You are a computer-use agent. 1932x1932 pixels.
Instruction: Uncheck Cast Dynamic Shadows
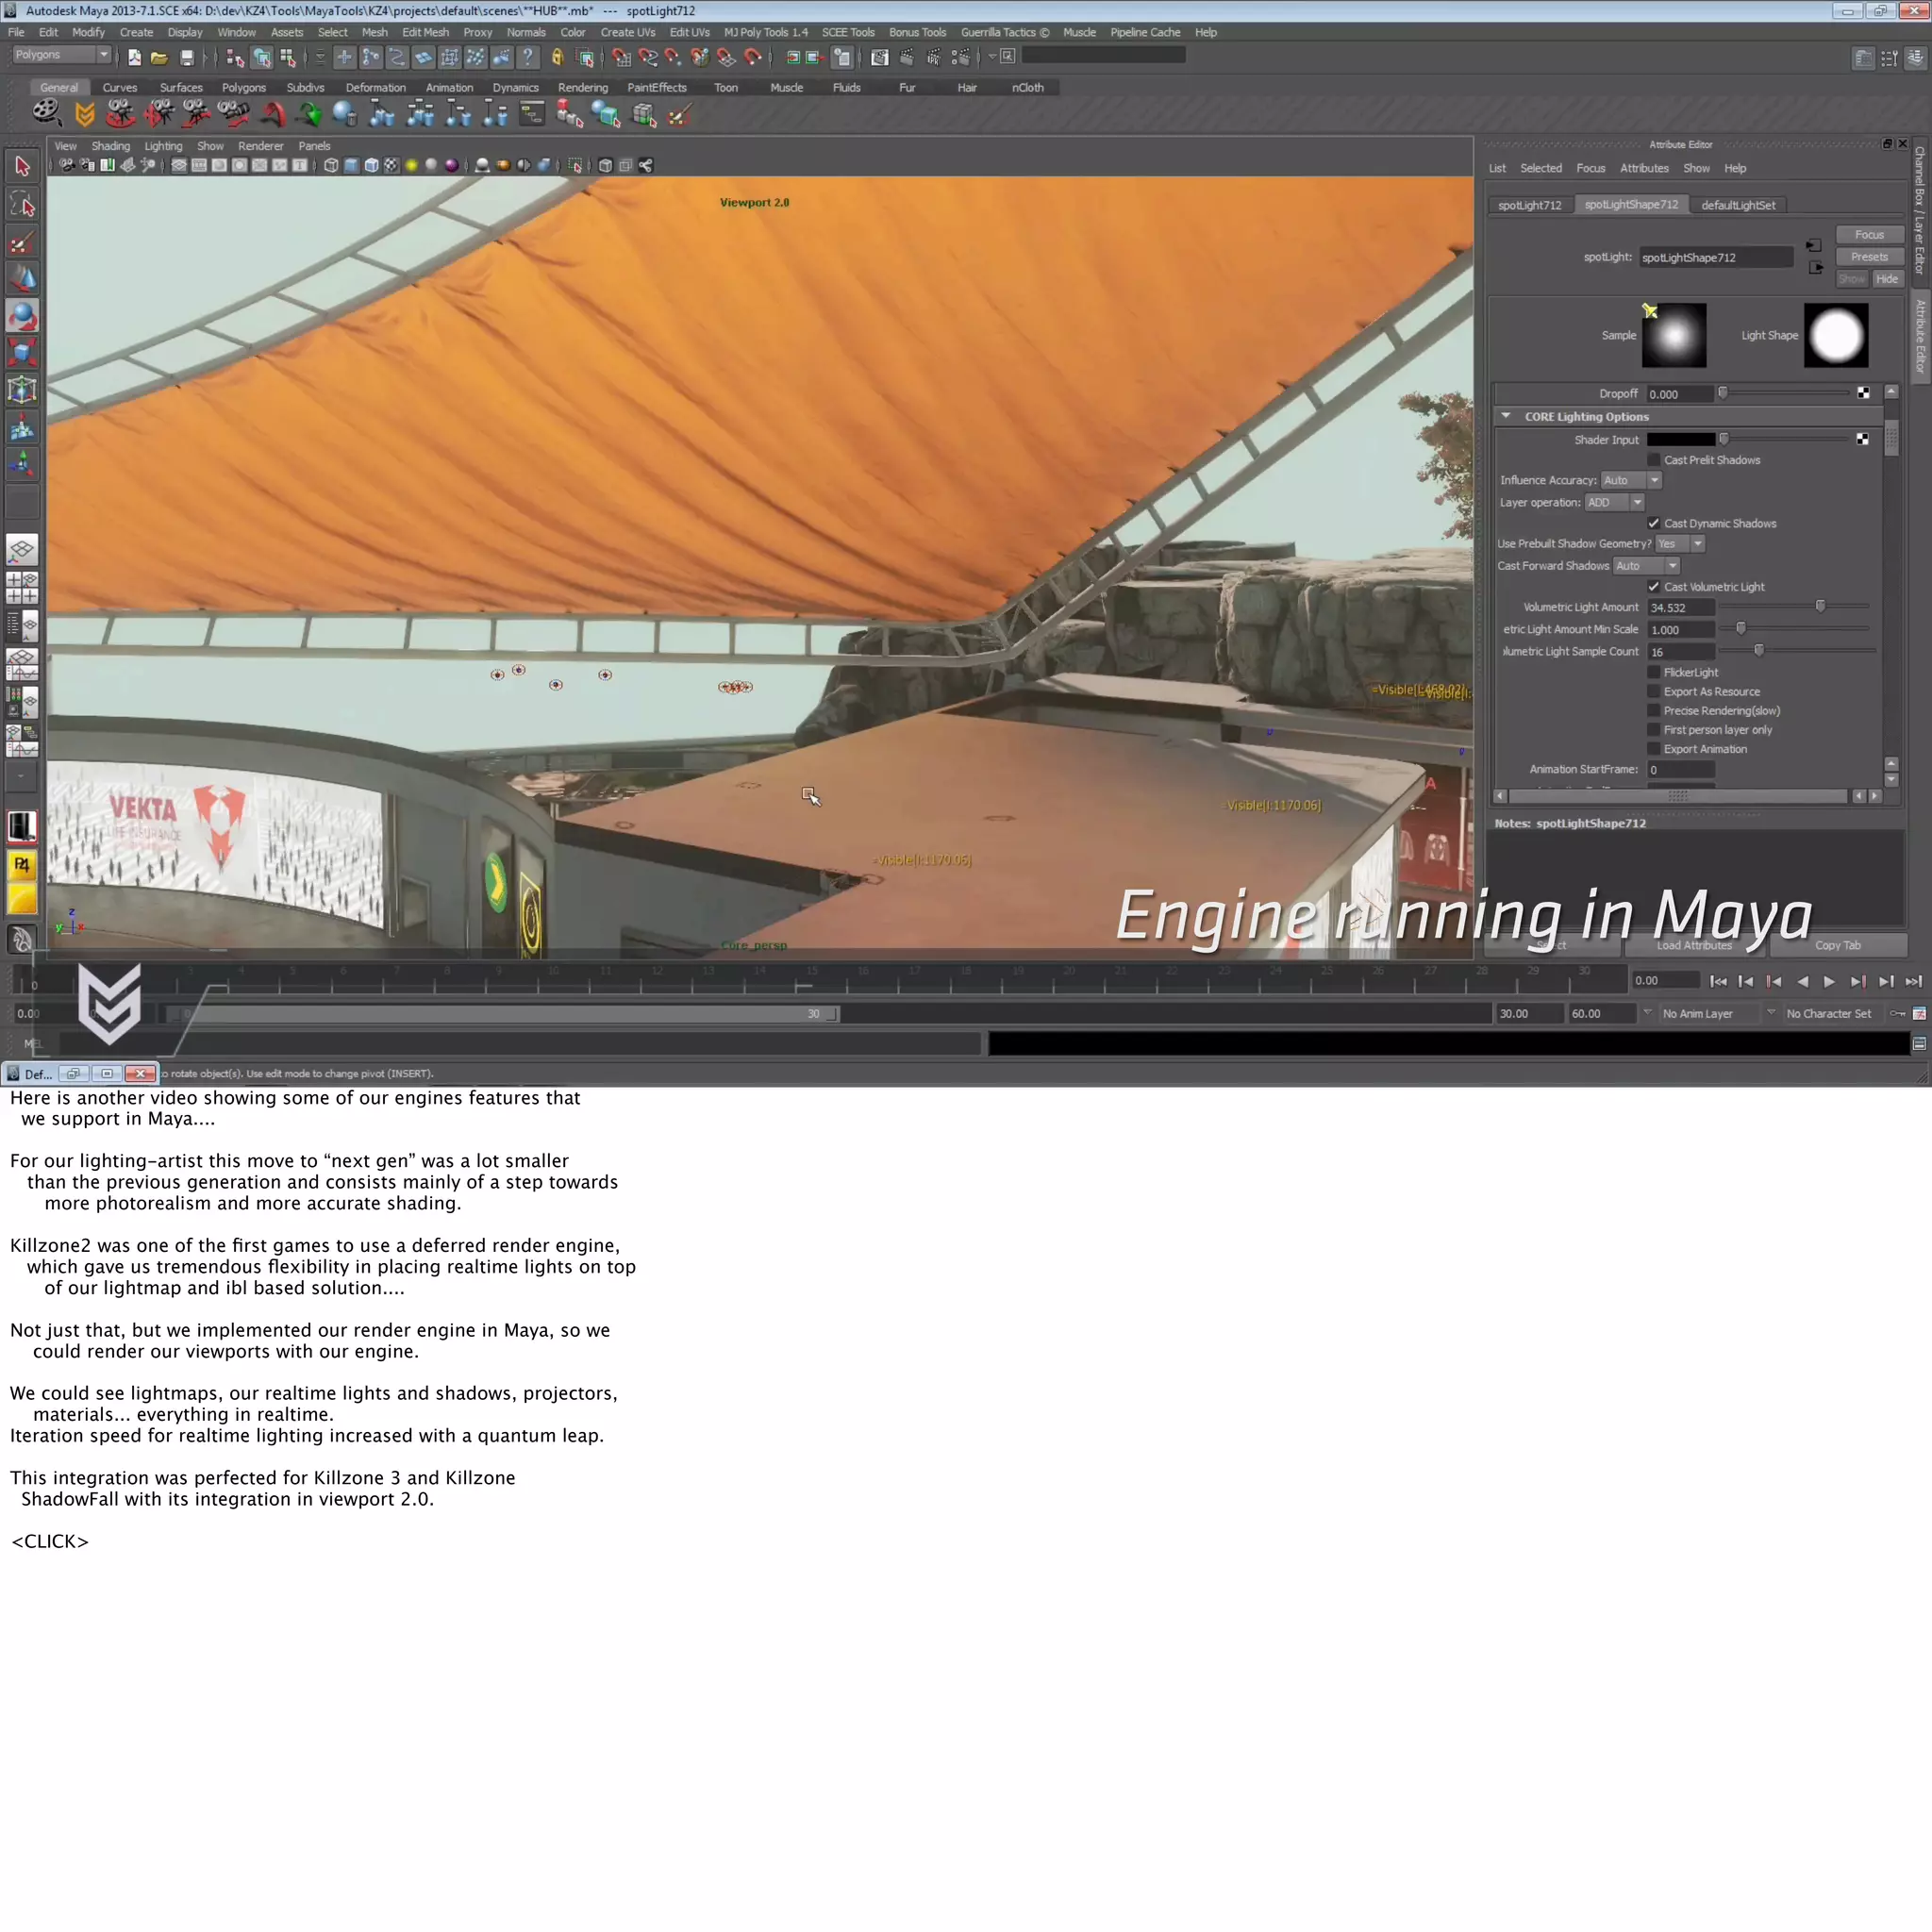[x=1653, y=523]
